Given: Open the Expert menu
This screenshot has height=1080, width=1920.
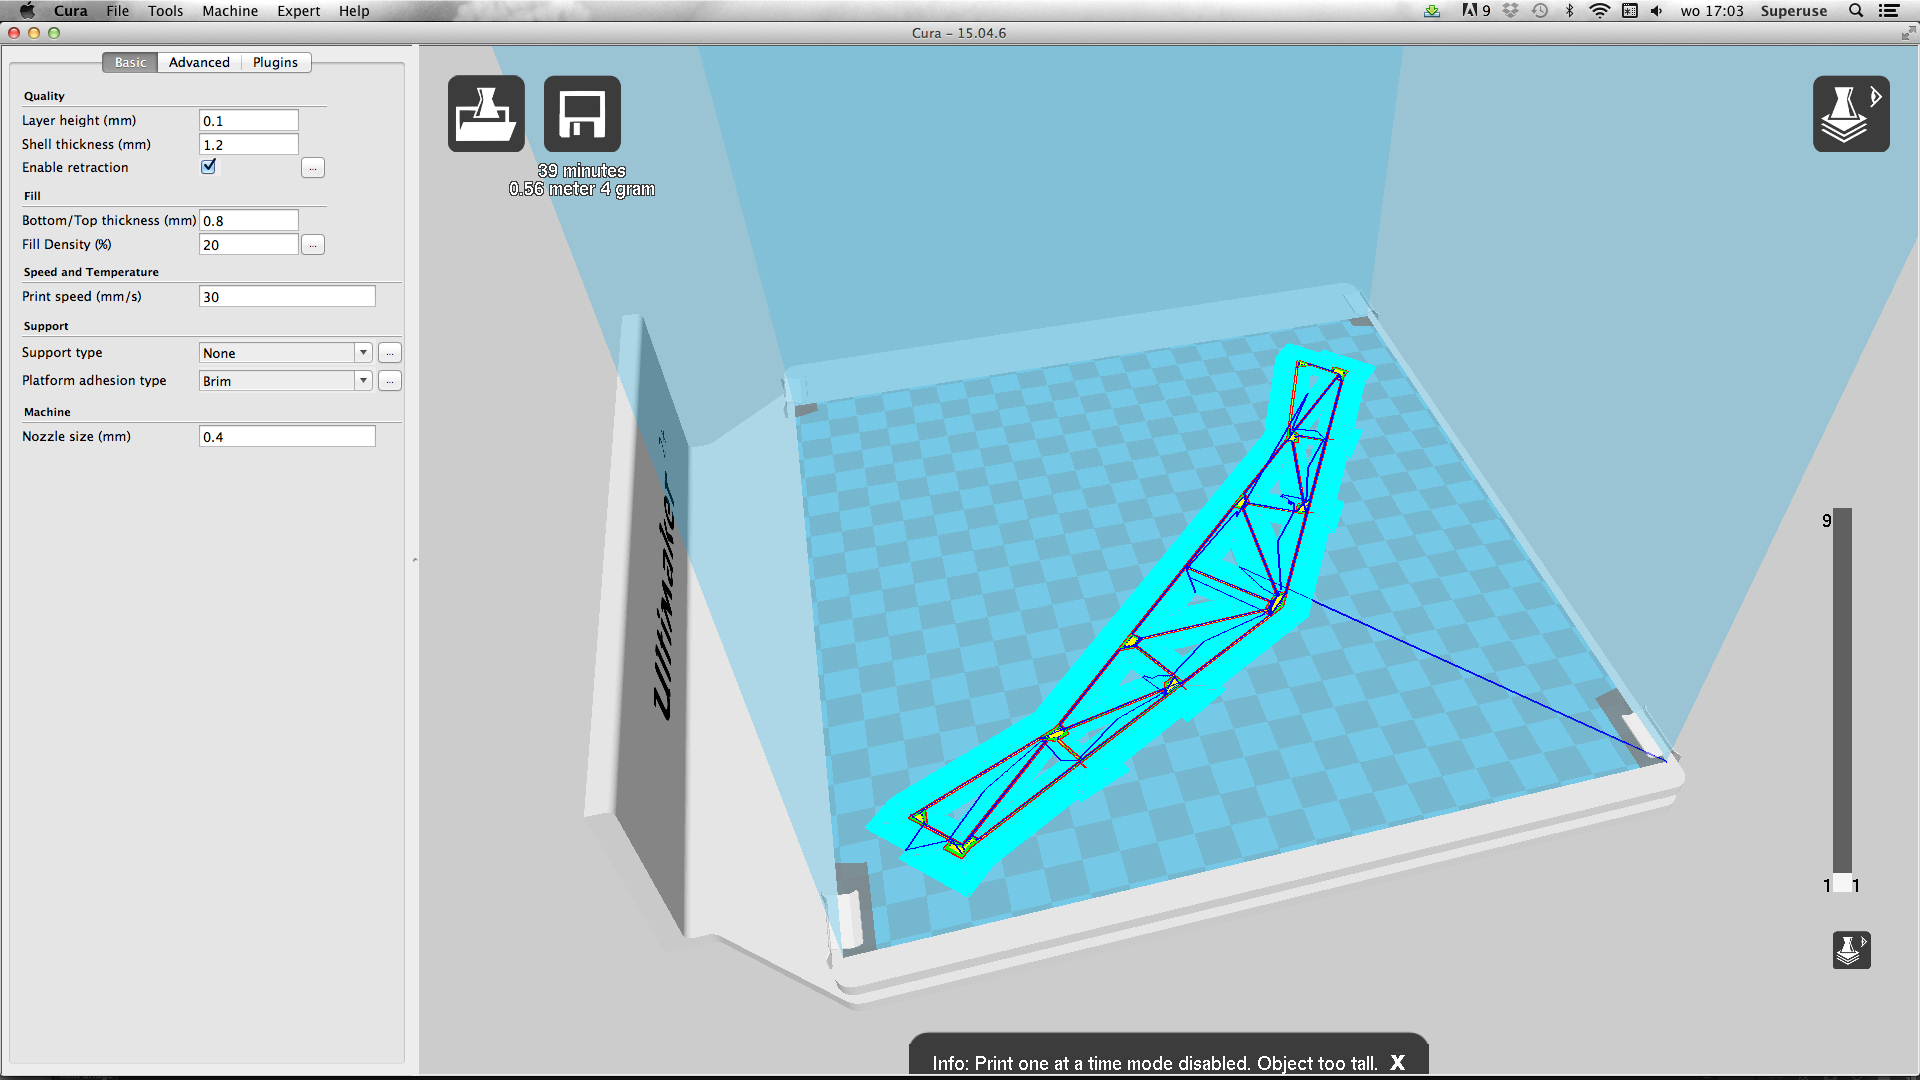Looking at the screenshot, I should 298,11.
